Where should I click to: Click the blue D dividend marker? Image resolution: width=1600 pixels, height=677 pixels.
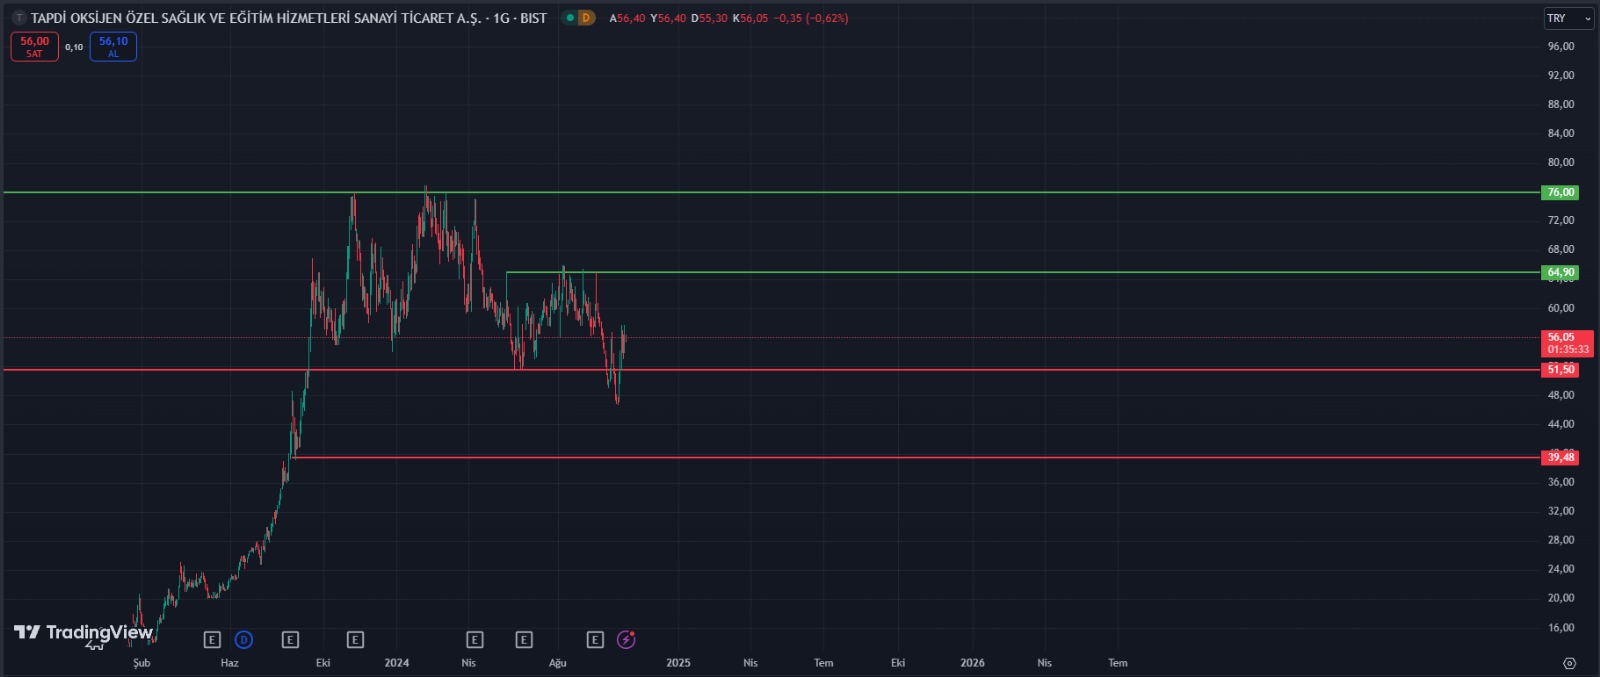(x=244, y=640)
